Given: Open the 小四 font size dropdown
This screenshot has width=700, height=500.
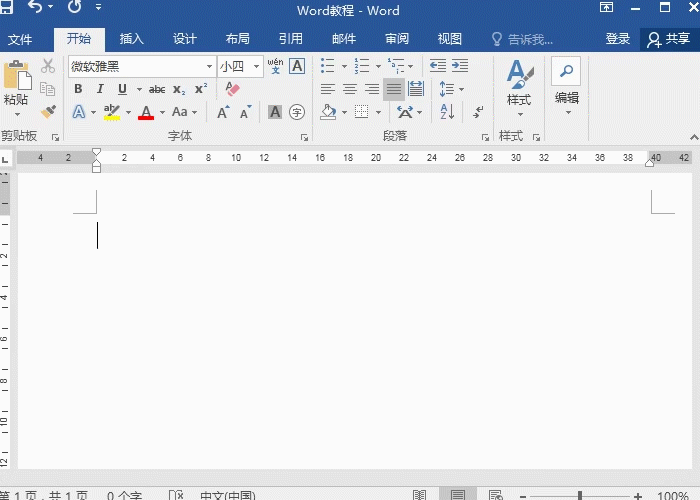Looking at the screenshot, I should [257, 66].
